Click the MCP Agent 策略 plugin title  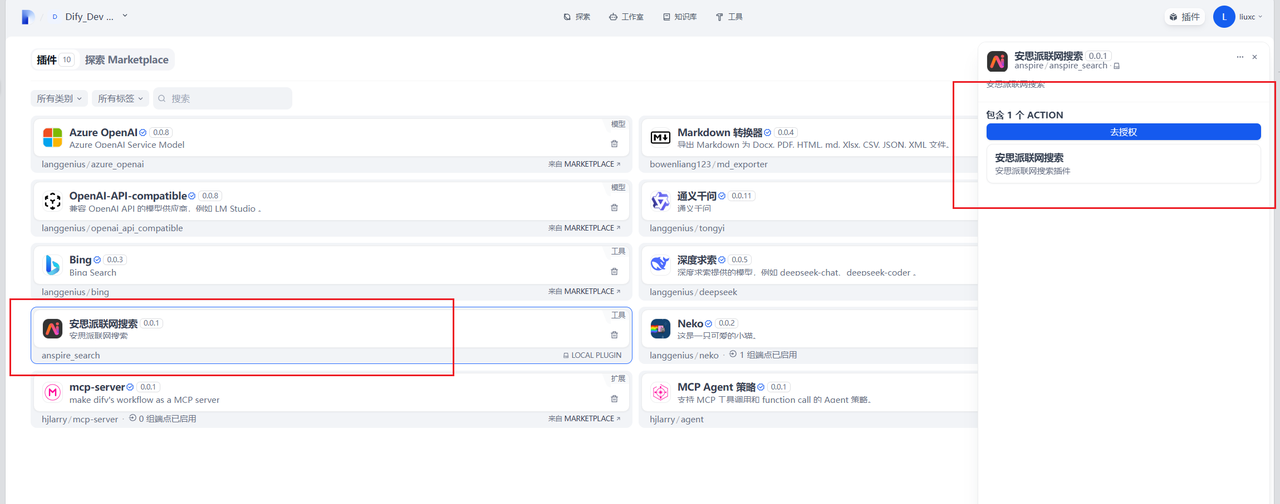coord(718,387)
